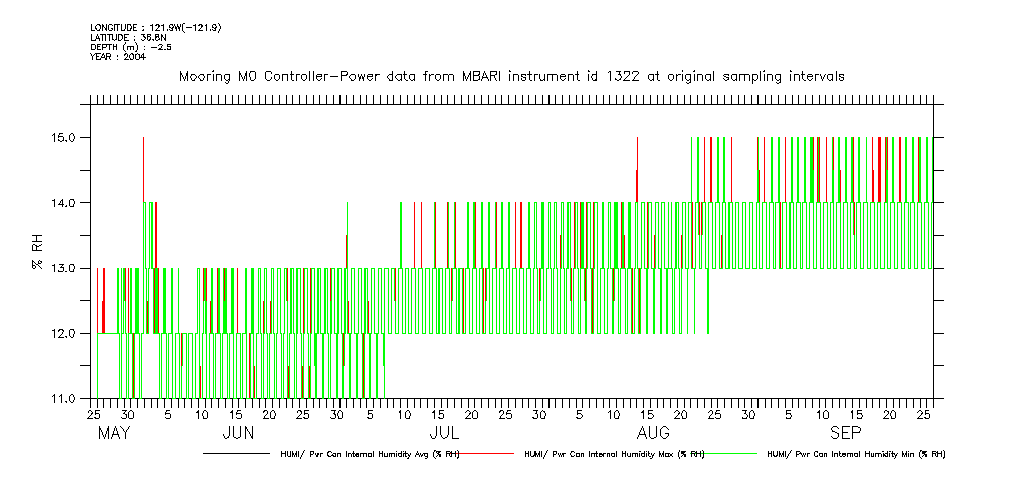Jump to the MAY month label
Screen dimensions: 1009x504
point(114,434)
